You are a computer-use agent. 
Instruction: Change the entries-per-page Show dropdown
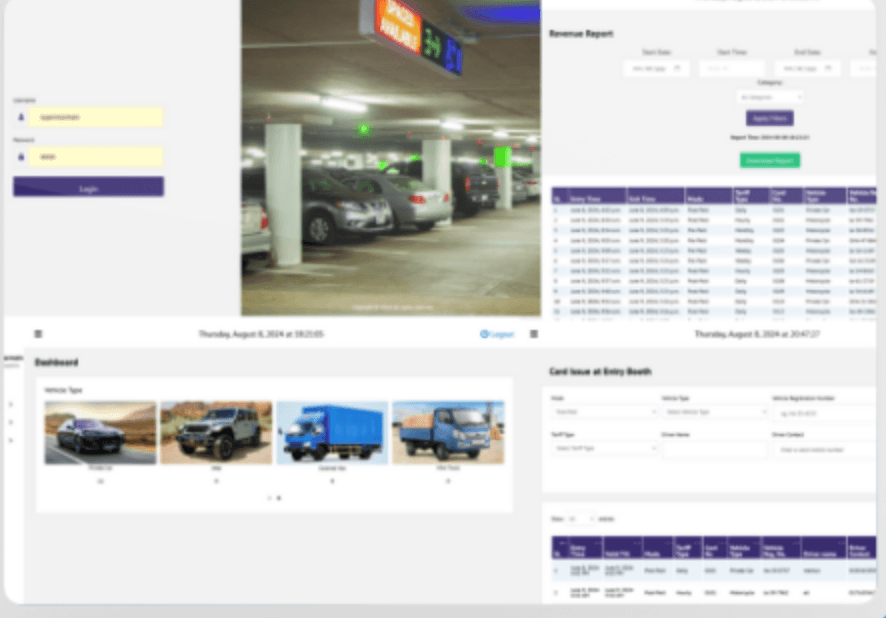[x=580, y=516]
